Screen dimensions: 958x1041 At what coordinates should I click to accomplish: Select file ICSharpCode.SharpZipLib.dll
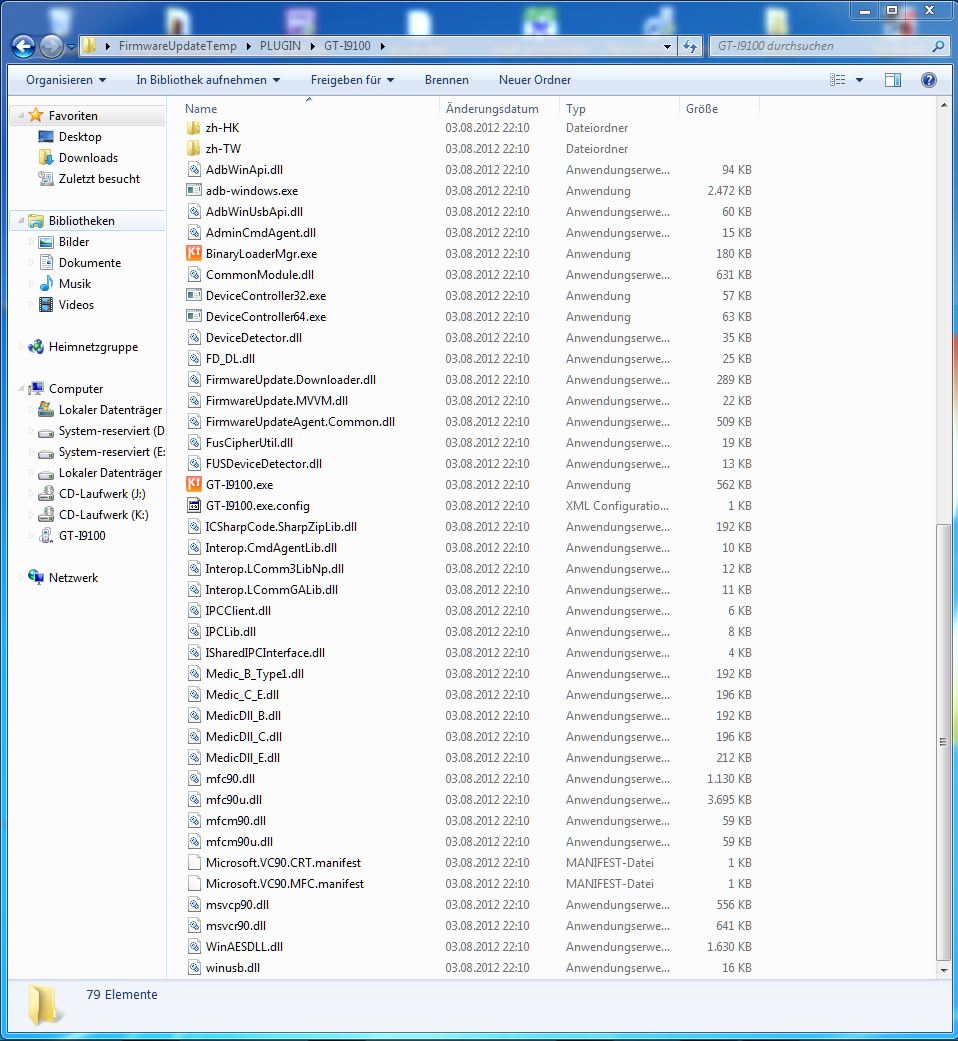(x=281, y=526)
